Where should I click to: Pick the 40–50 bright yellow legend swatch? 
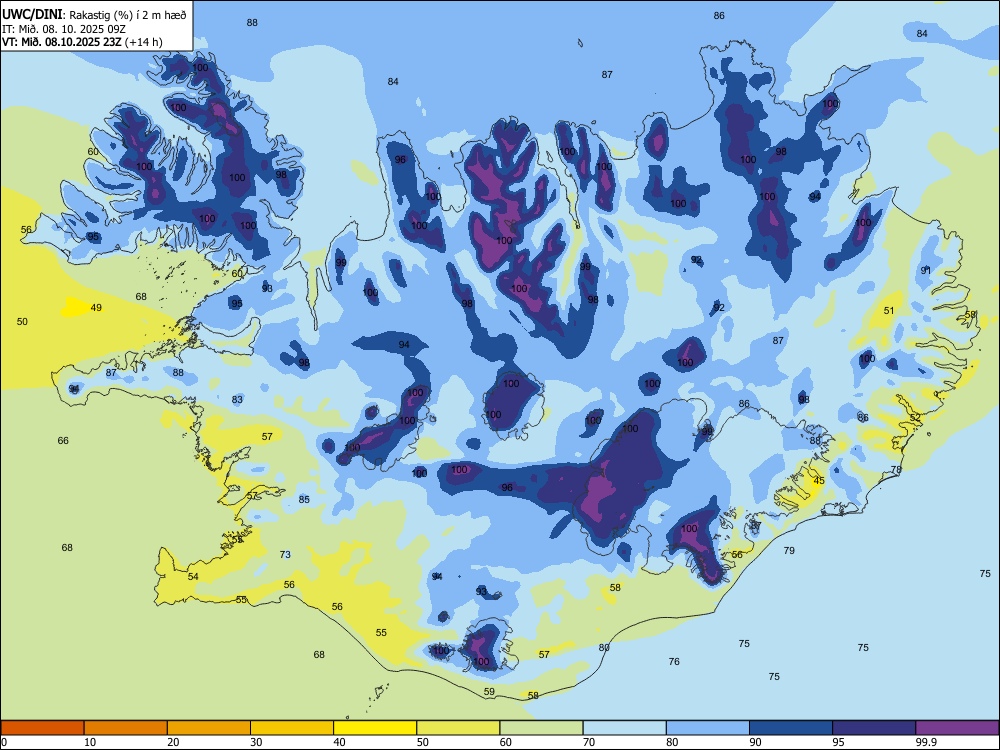(375, 728)
